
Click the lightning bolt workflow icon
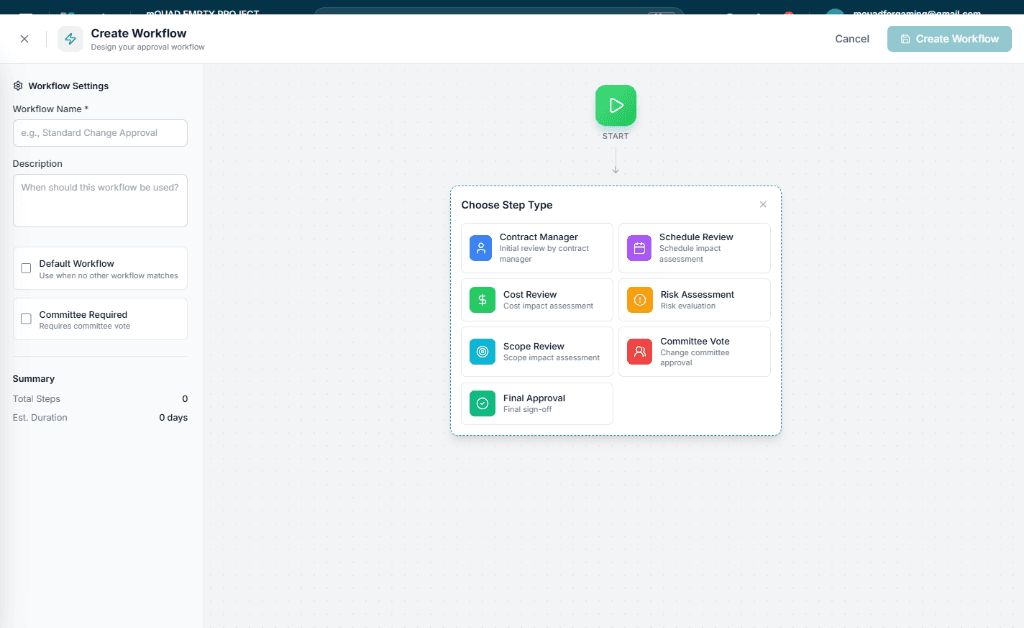[x=70, y=39]
